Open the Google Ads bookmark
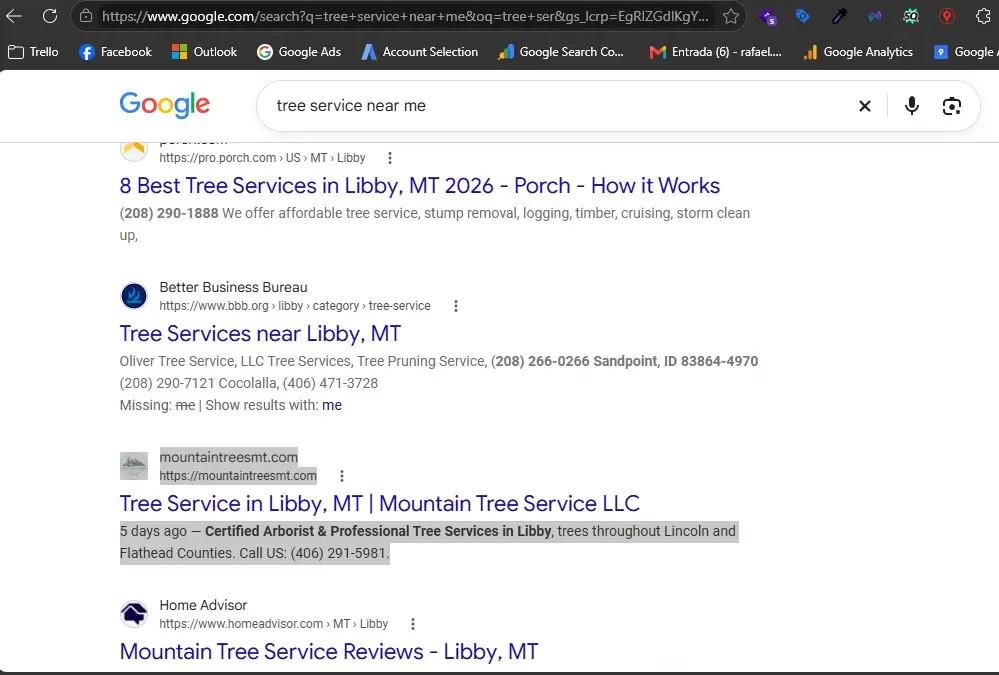This screenshot has width=999, height=675. tap(299, 52)
